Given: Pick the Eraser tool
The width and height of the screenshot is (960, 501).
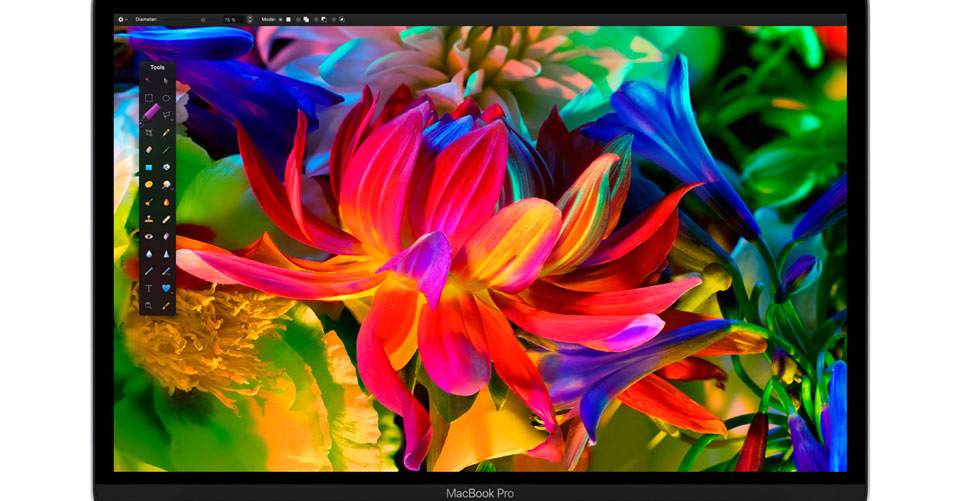Looking at the screenshot, I should click(149, 150).
